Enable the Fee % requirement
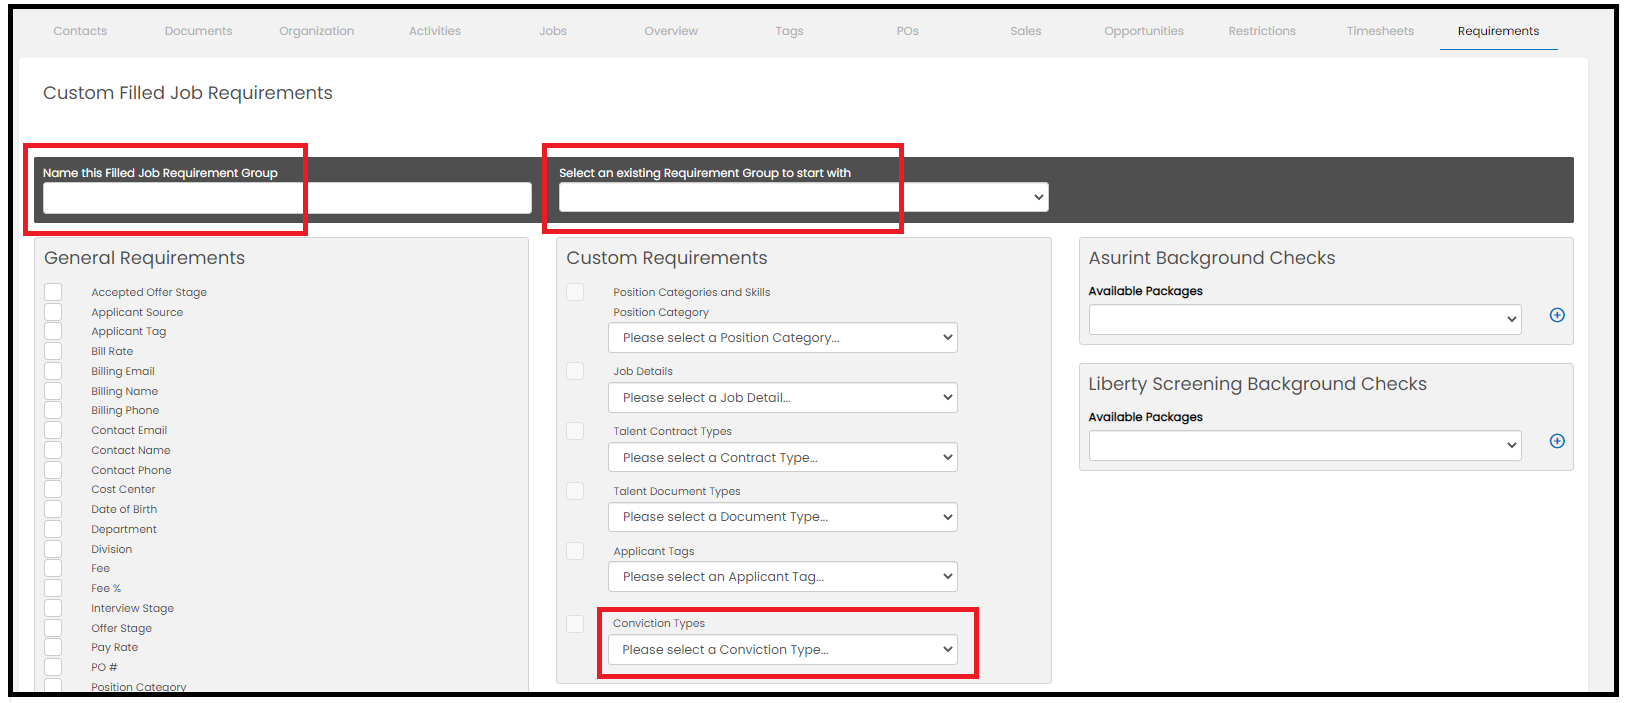The image size is (1627, 703). (53, 588)
